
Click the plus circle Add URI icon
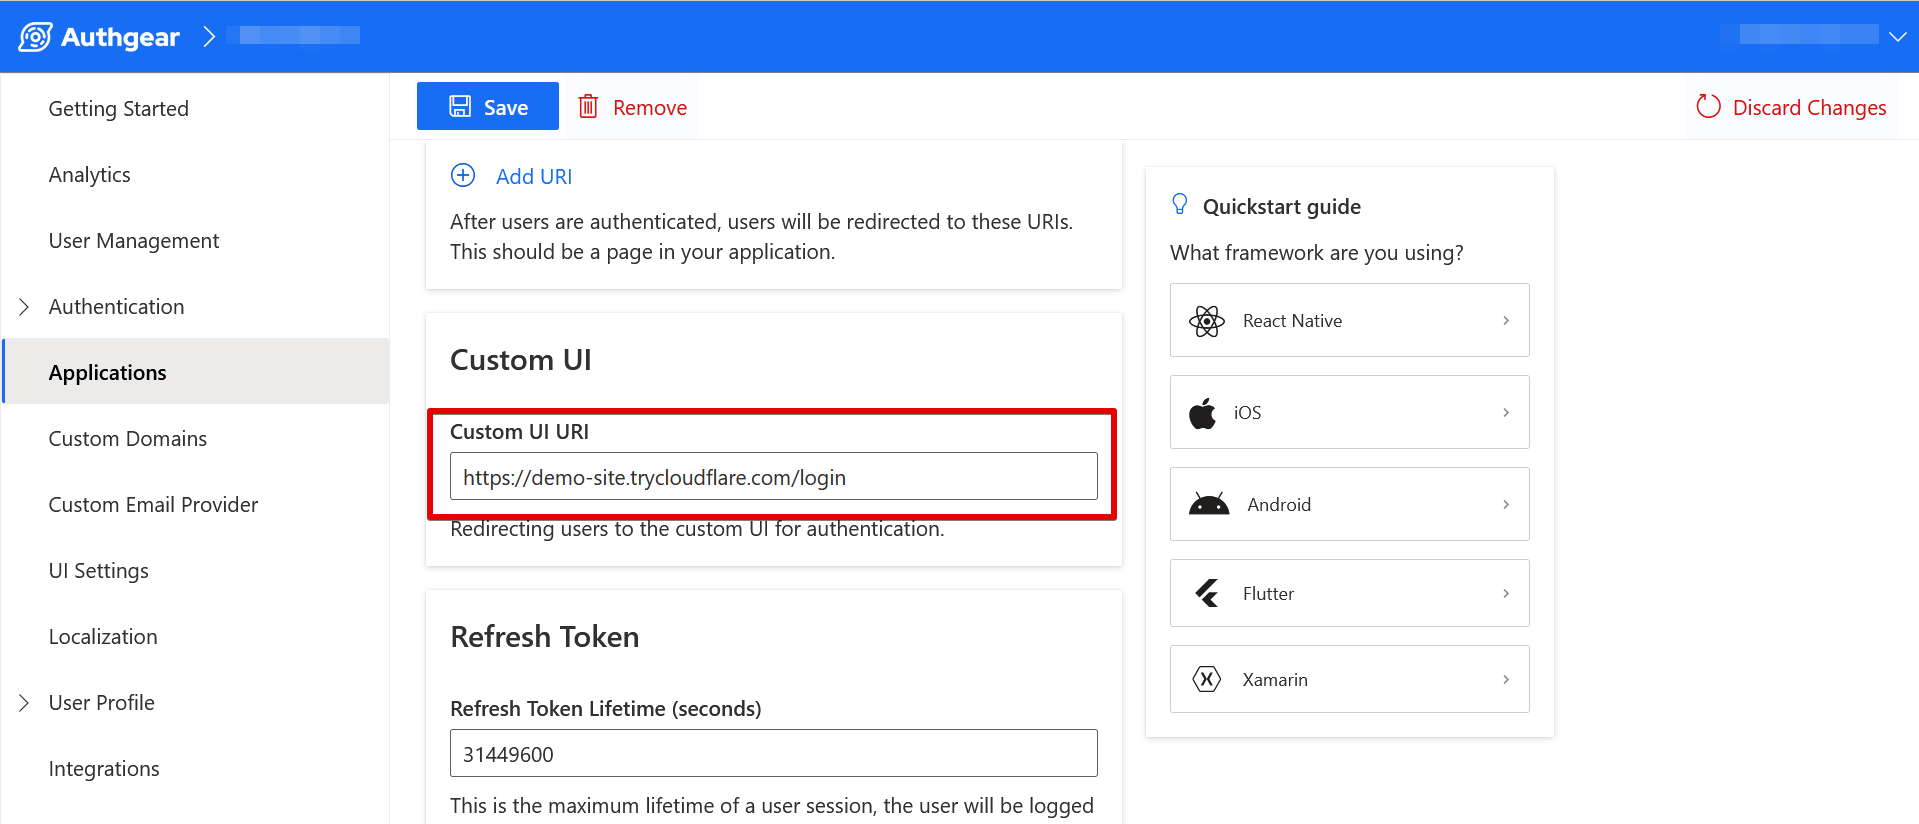coord(463,176)
